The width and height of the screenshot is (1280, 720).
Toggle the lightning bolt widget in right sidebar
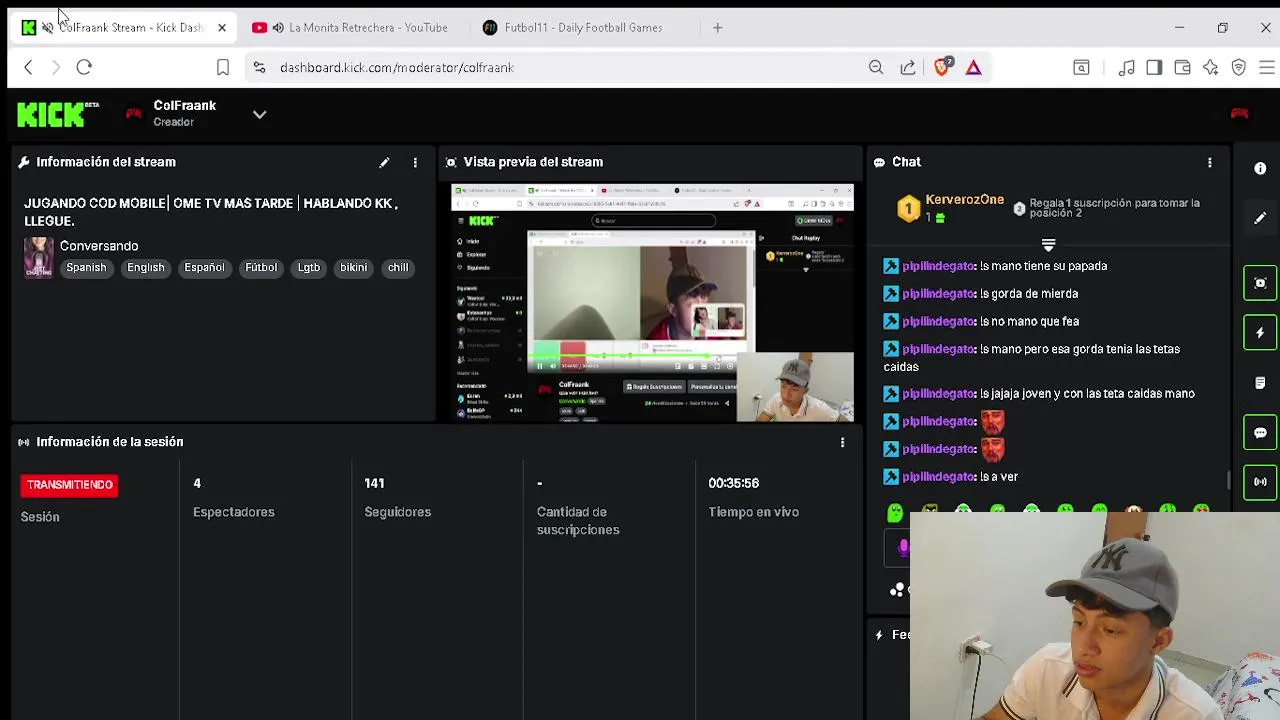click(x=1260, y=333)
